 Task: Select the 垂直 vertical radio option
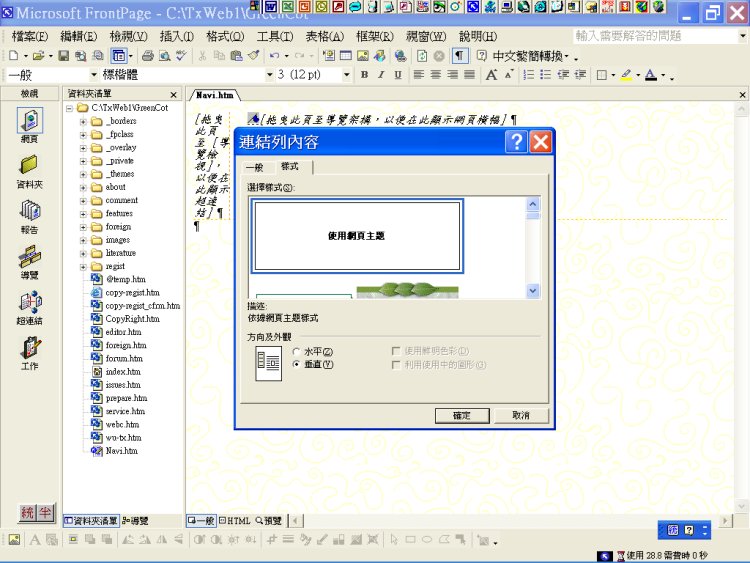coord(296,364)
